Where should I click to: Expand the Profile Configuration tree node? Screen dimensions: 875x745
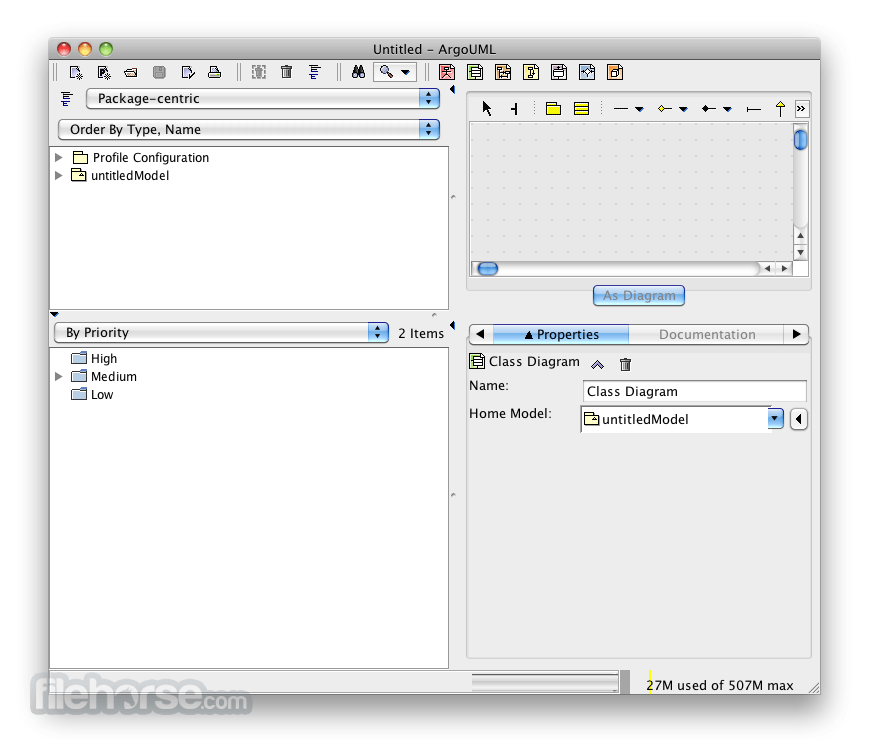58,157
